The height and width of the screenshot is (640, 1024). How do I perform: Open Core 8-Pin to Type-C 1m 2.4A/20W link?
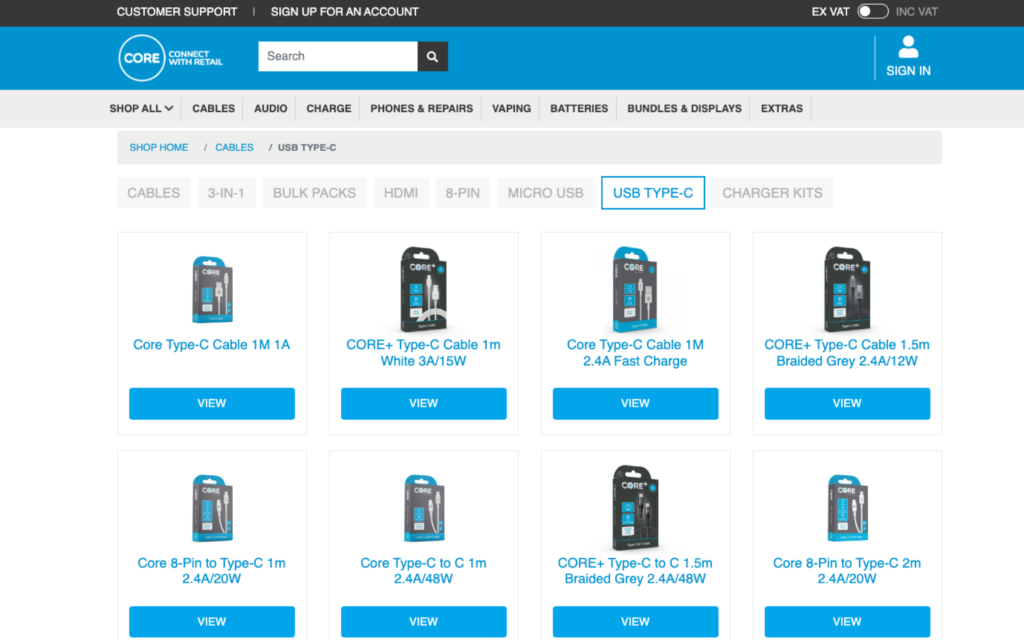212,571
